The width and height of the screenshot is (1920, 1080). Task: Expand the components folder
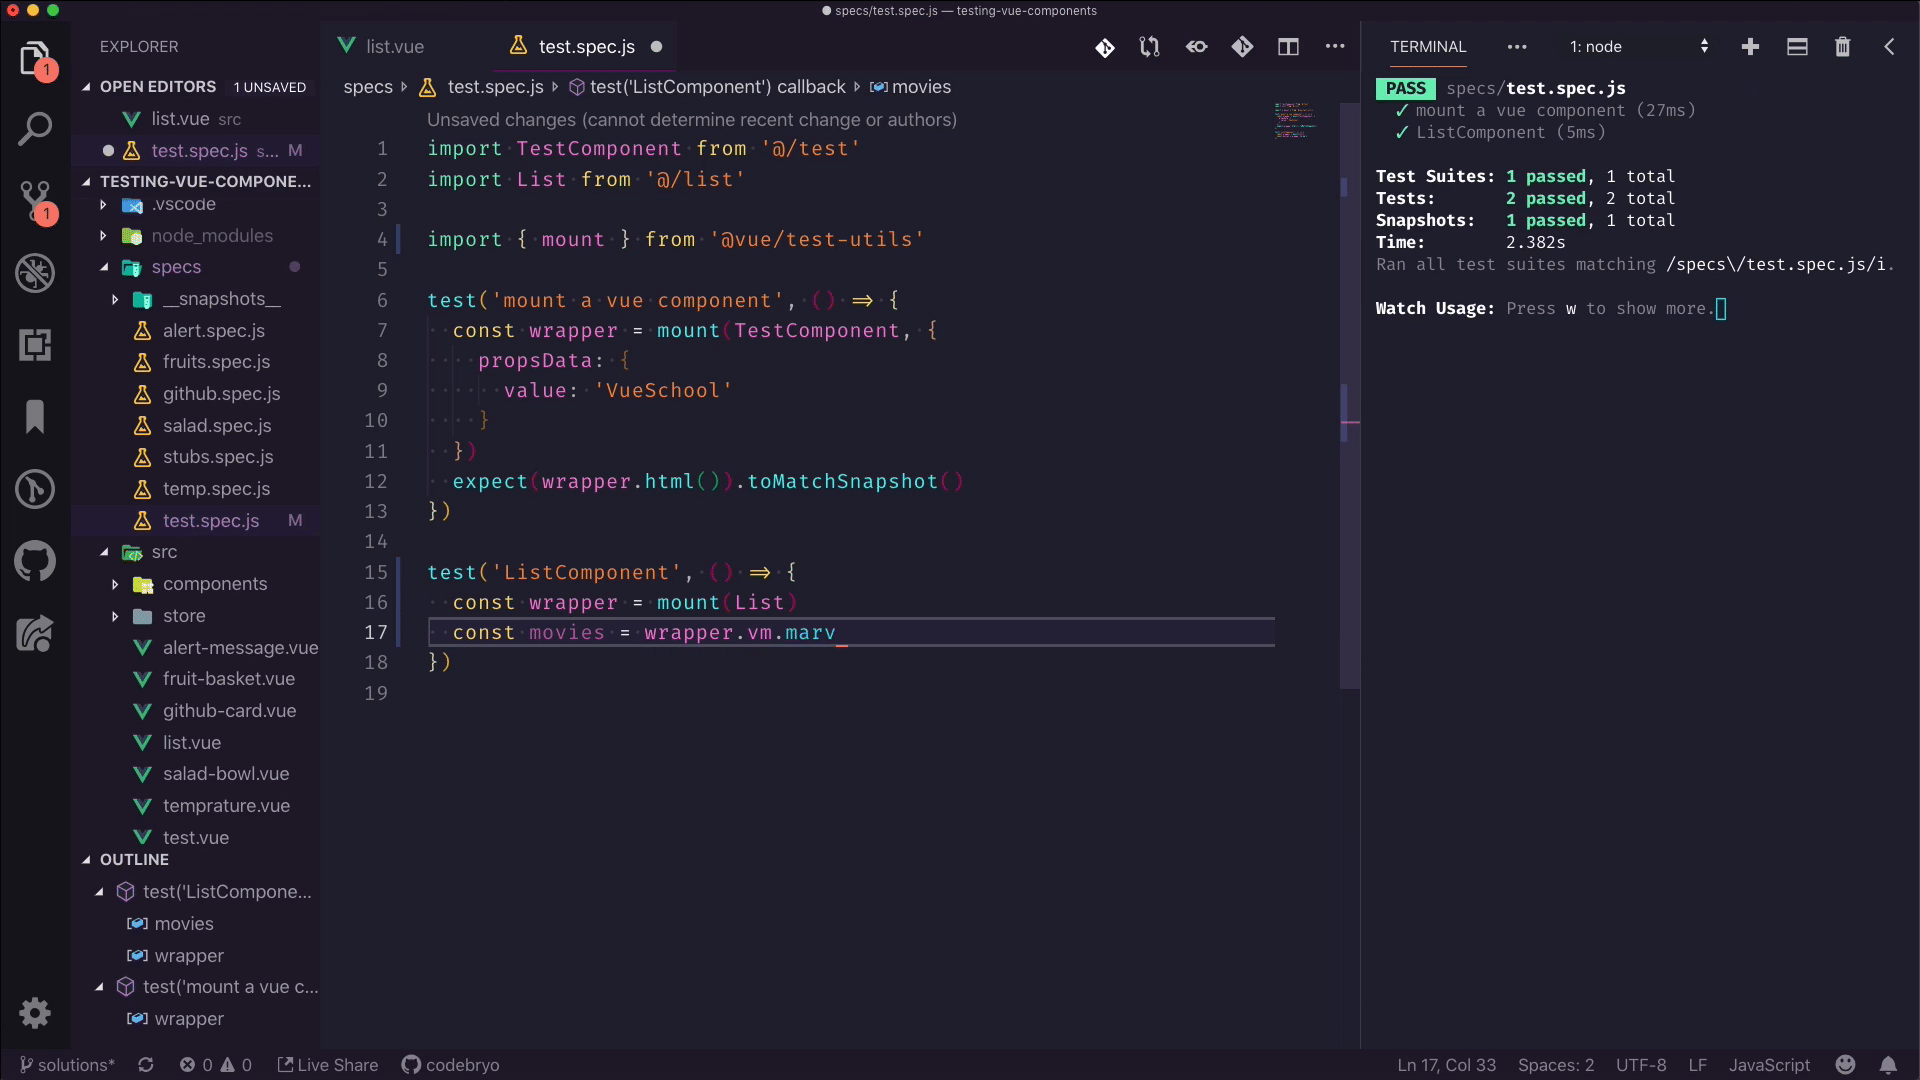click(x=115, y=584)
